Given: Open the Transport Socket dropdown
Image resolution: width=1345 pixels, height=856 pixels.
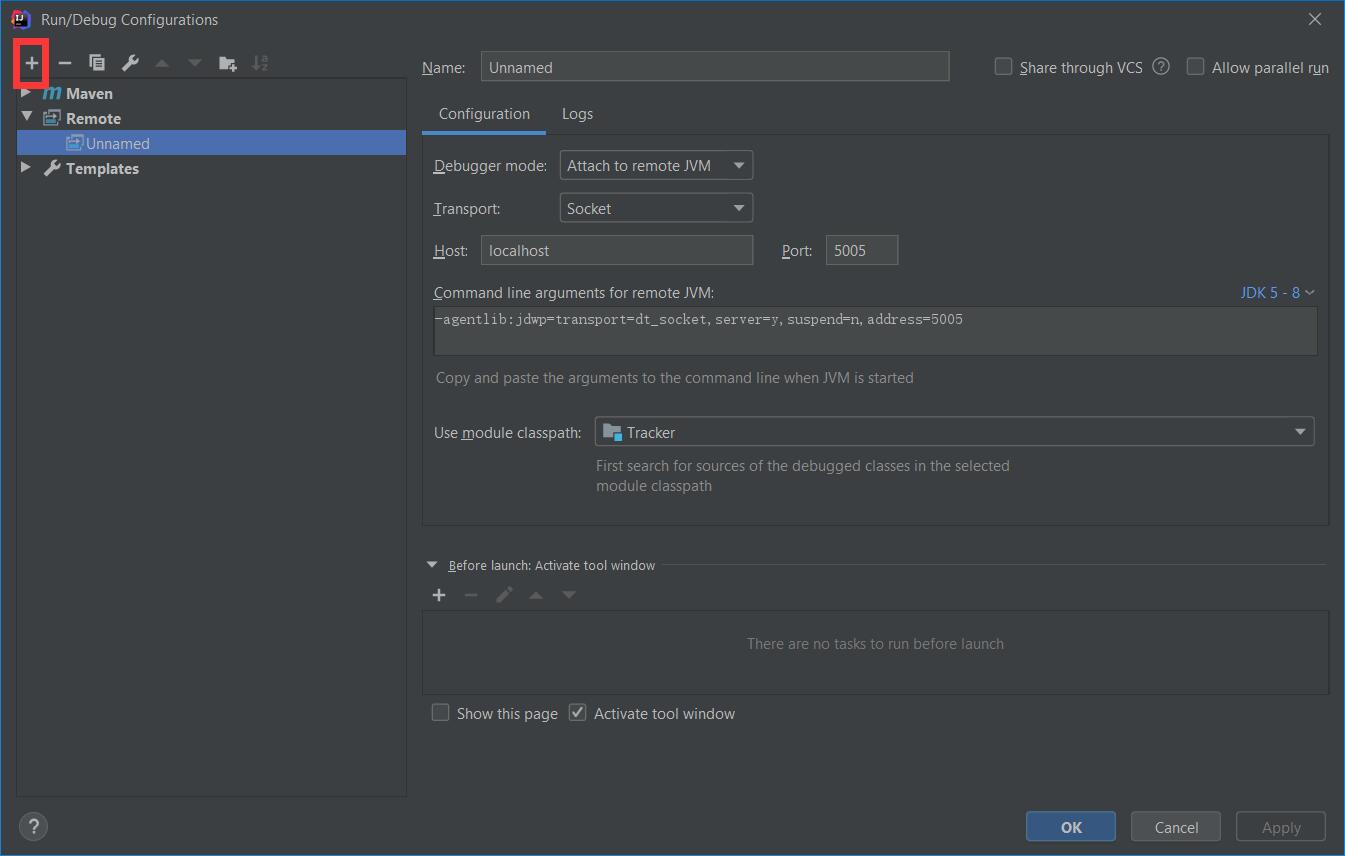Looking at the screenshot, I should (x=656, y=209).
